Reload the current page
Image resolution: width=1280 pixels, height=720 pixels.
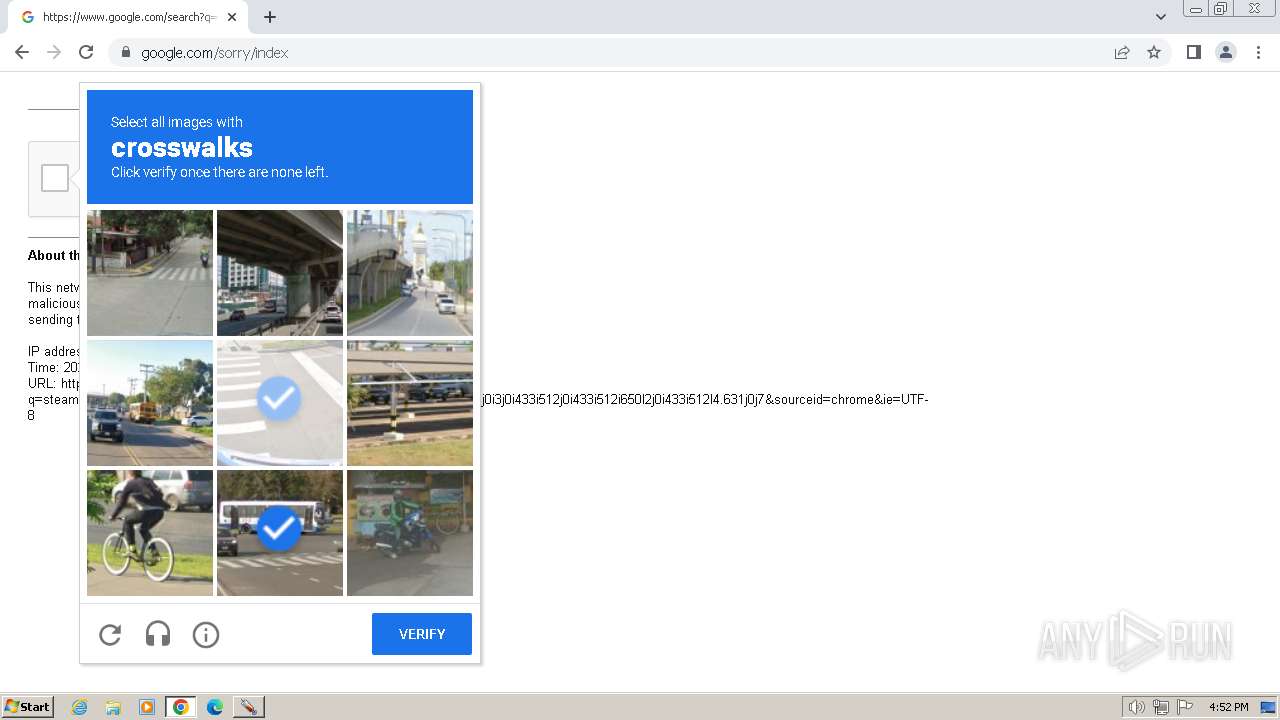(86, 52)
